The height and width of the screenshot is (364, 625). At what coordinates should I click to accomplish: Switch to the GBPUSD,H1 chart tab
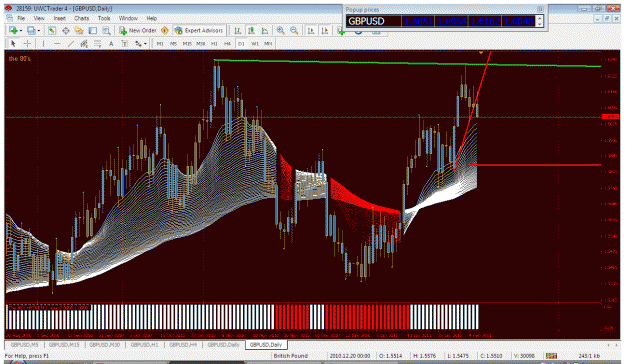[x=144, y=344]
